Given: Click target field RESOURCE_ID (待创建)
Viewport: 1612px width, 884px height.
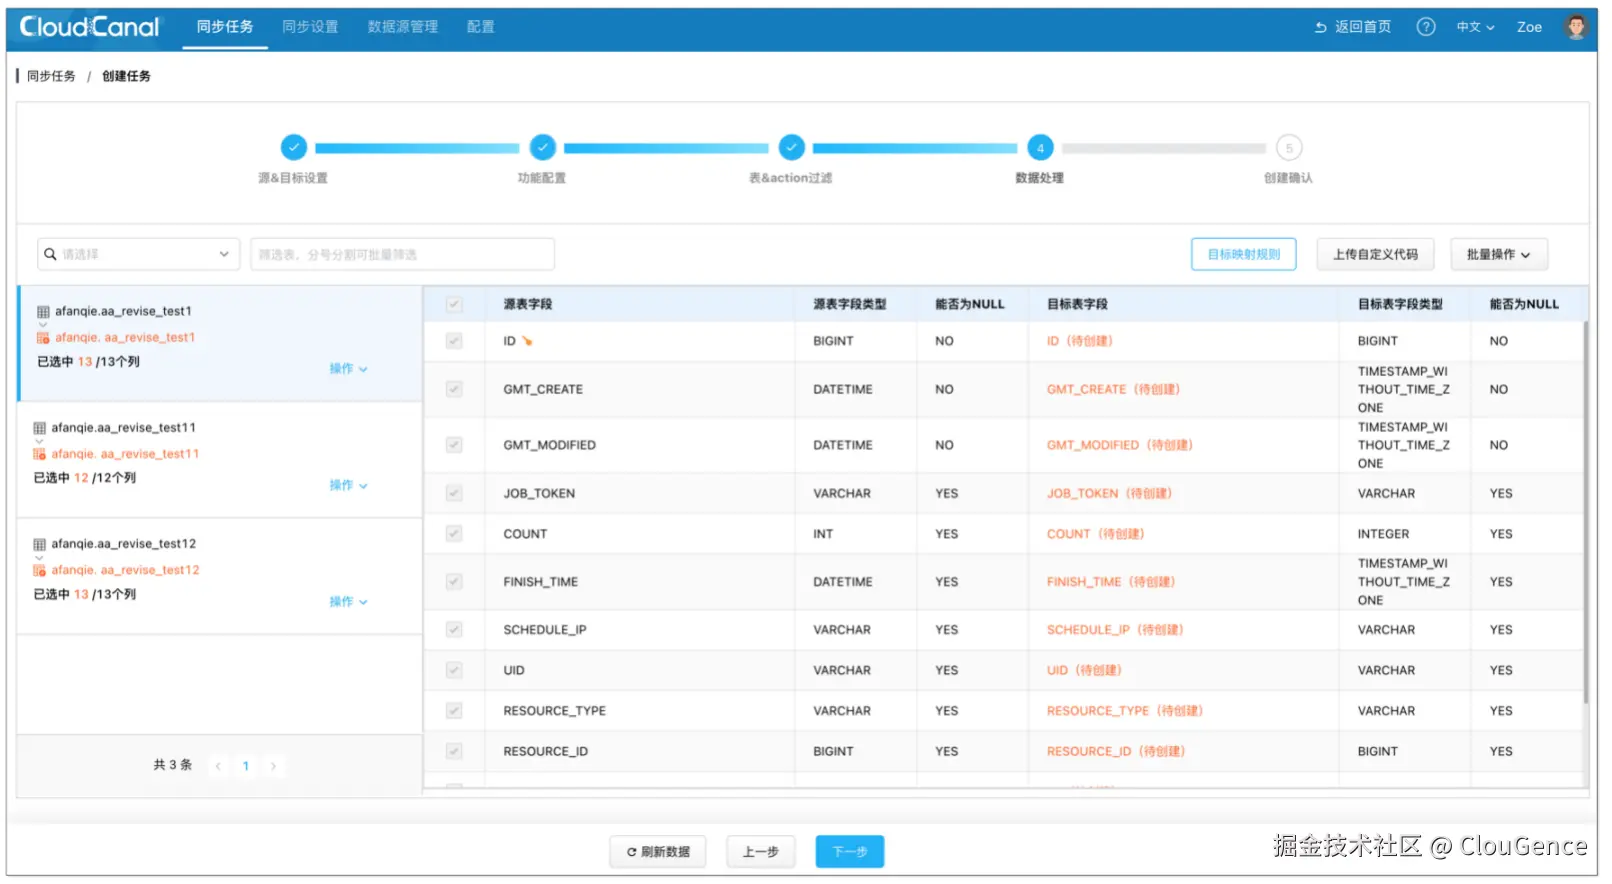Looking at the screenshot, I should 1115,753.
